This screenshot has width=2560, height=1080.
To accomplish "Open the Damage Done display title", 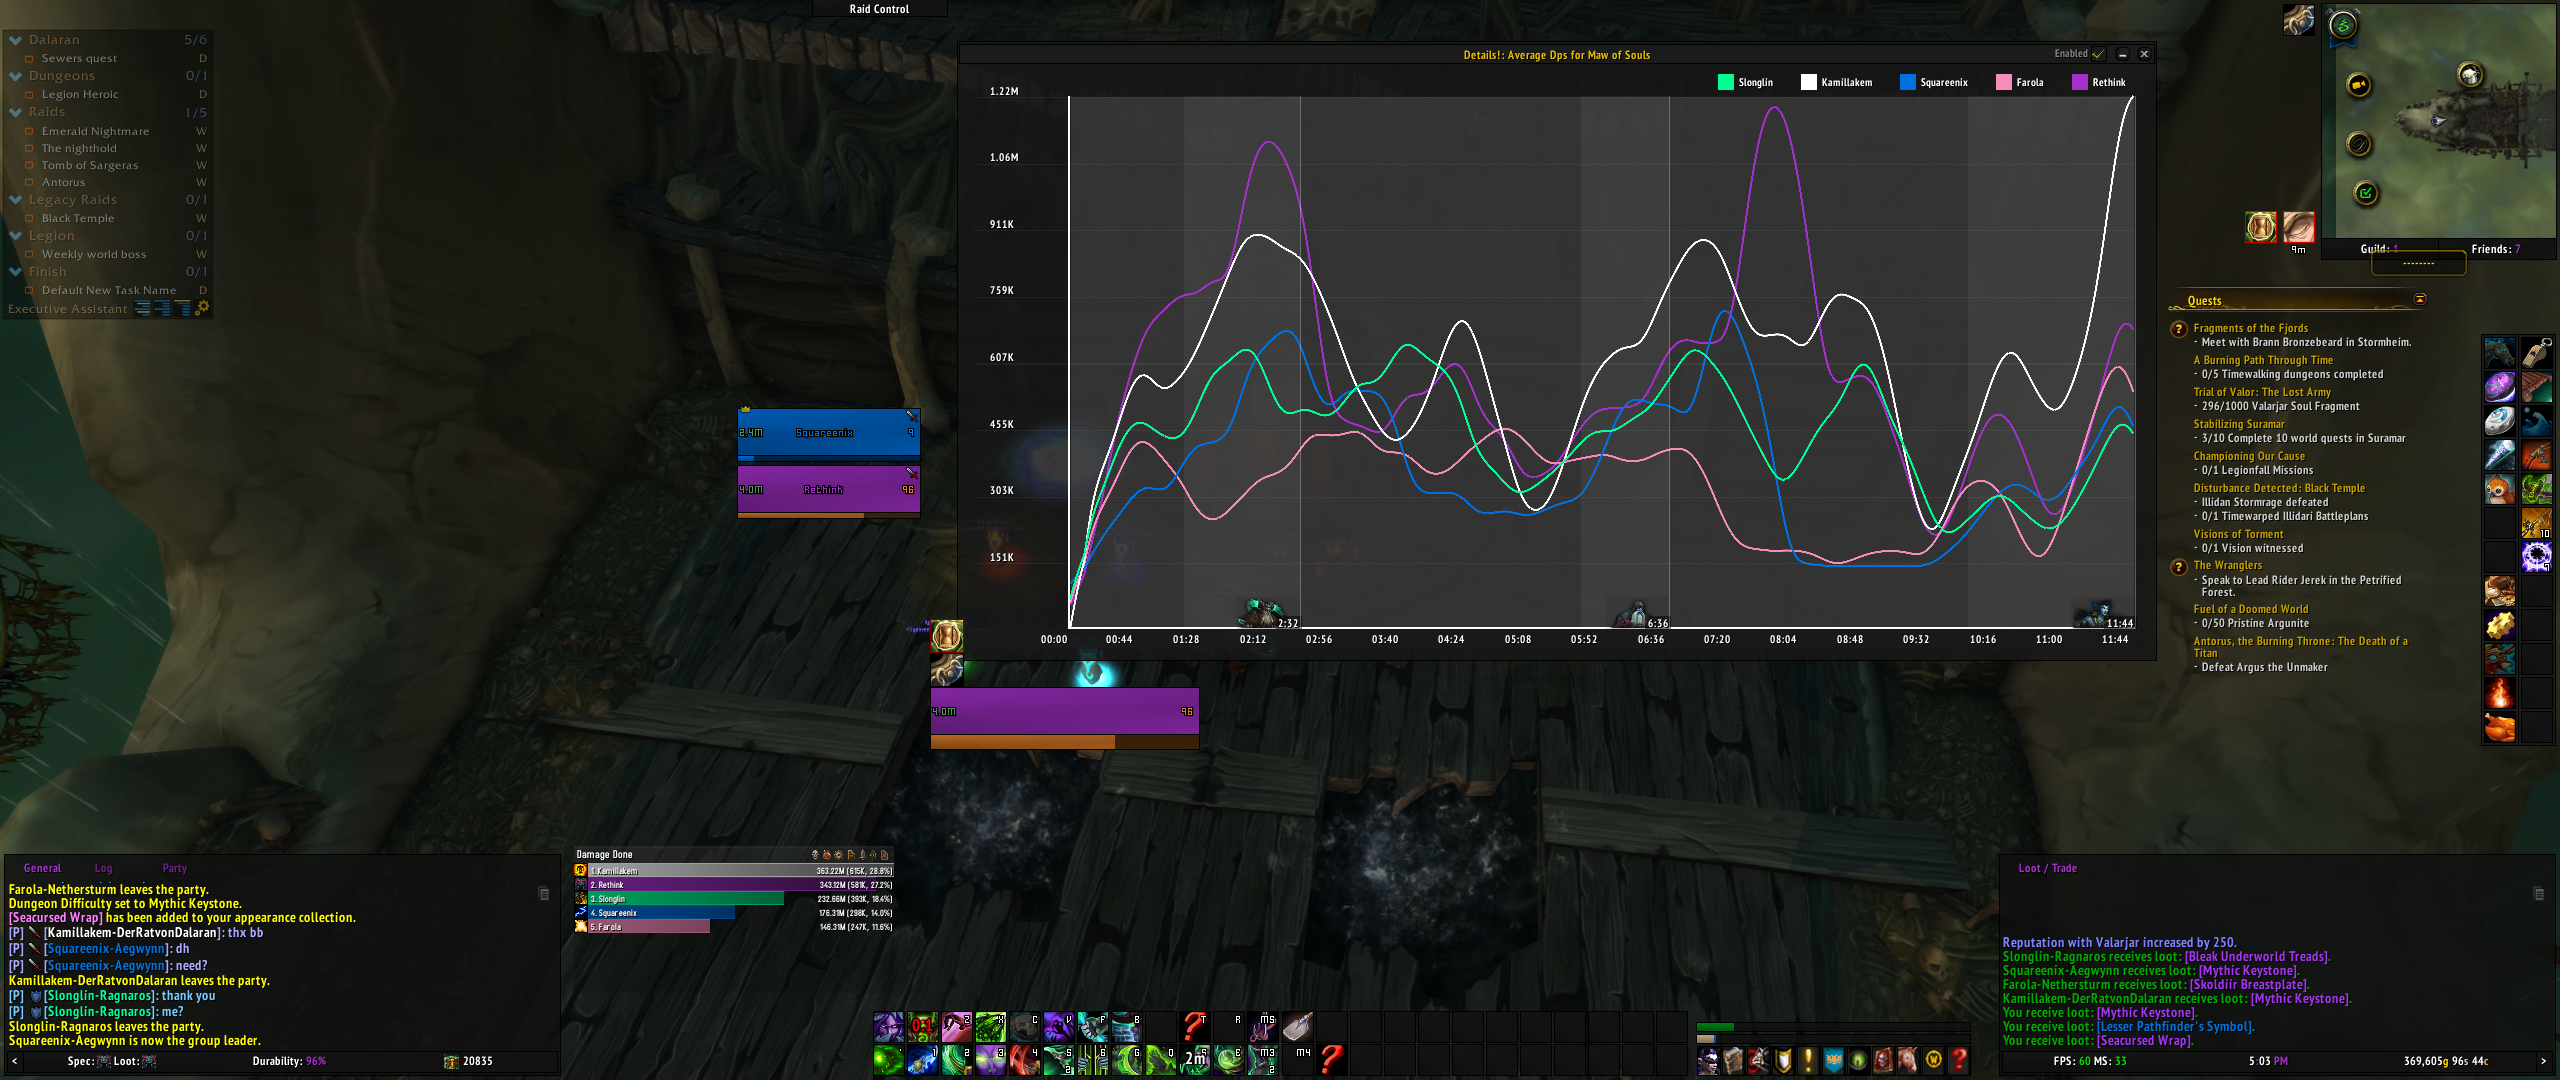I will [x=604, y=855].
